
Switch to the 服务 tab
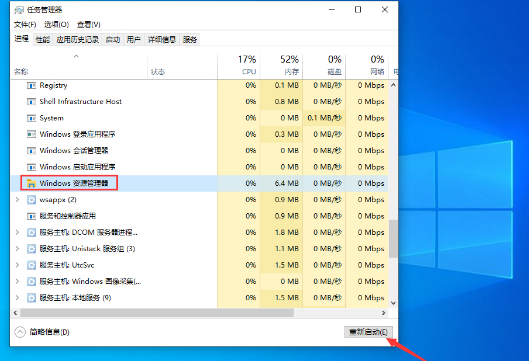190,40
